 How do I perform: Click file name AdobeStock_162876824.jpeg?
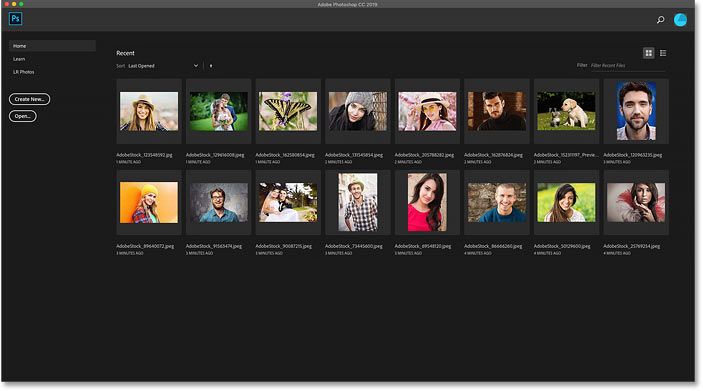coord(494,155)
